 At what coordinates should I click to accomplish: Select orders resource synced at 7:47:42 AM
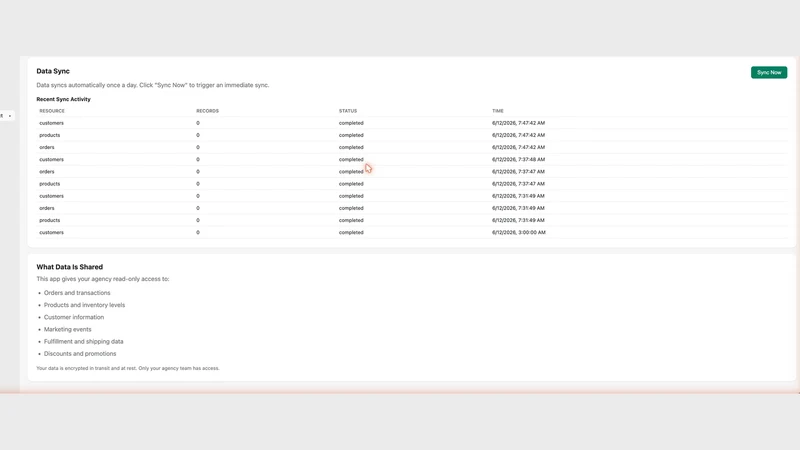[x=46, y=147]
